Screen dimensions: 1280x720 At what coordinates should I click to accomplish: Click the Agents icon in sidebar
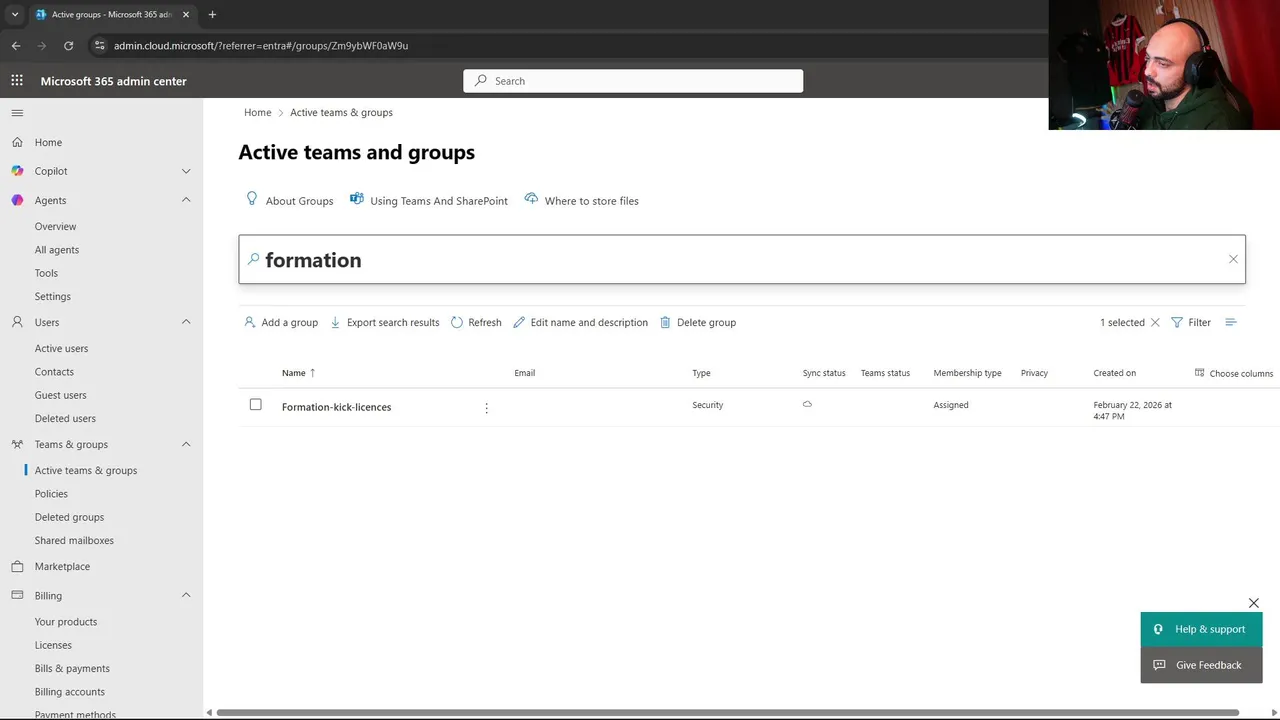pyautogui.click(x=17, y=200)
